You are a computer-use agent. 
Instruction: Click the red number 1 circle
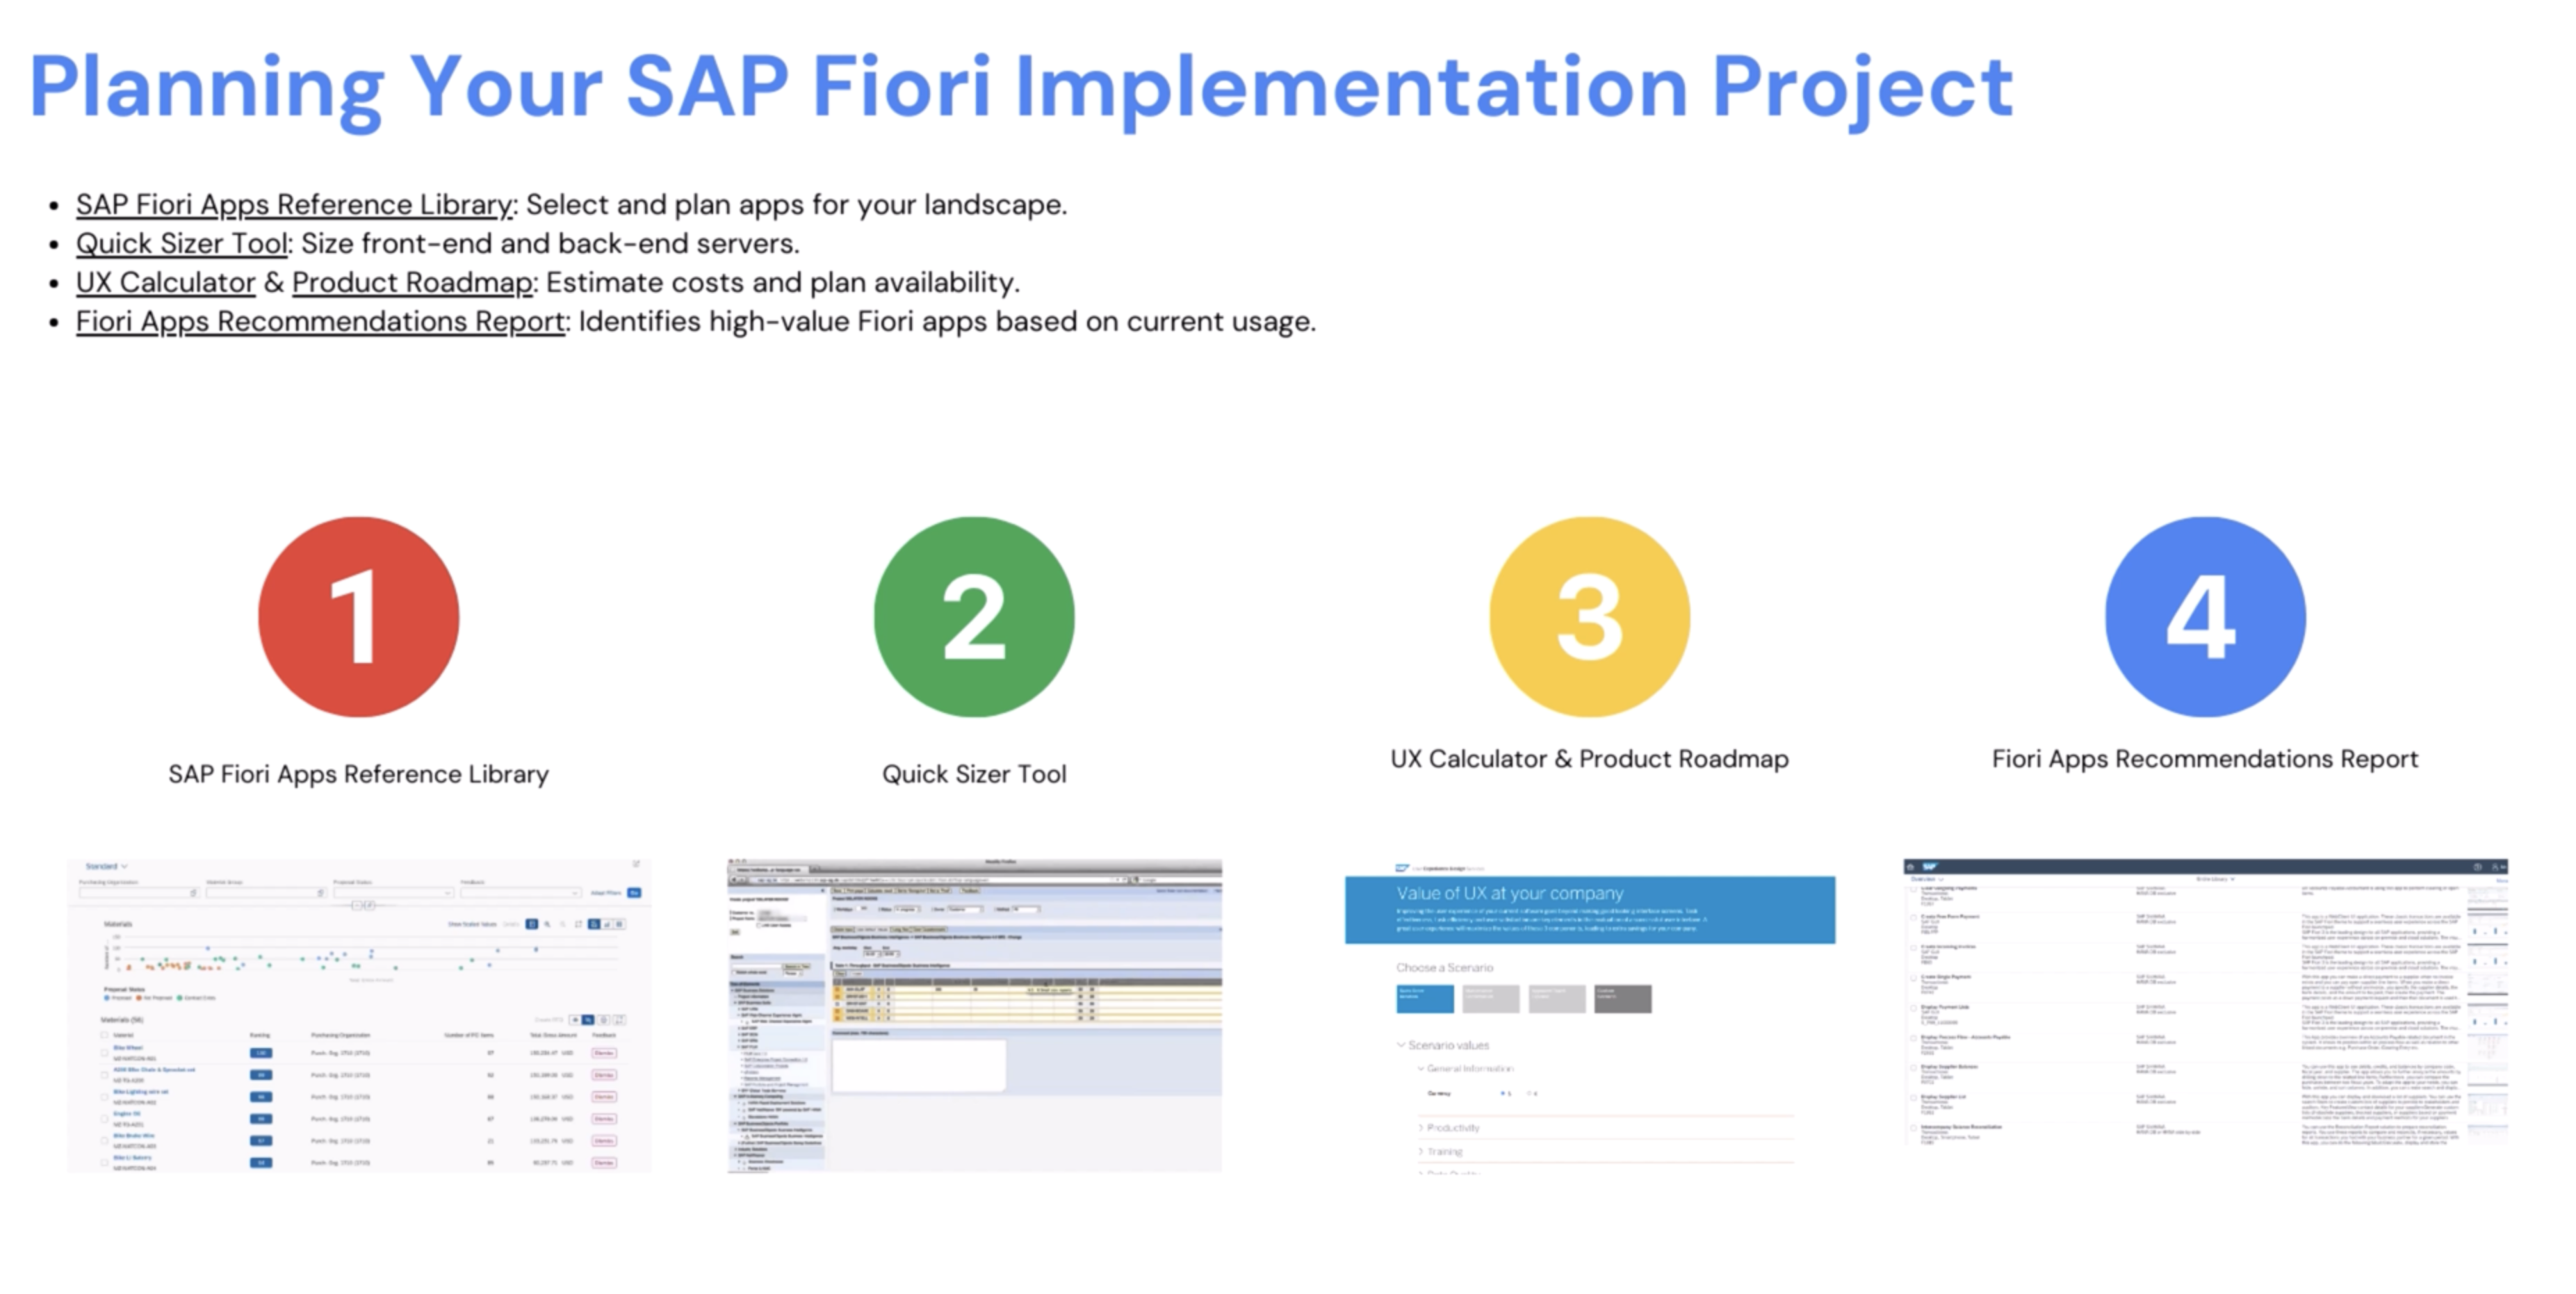tap(359, 617)
